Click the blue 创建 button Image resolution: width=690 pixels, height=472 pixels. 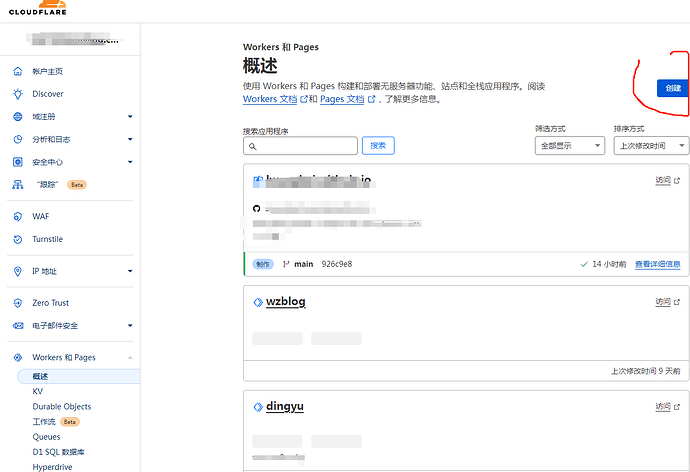[x=673, y=88]
